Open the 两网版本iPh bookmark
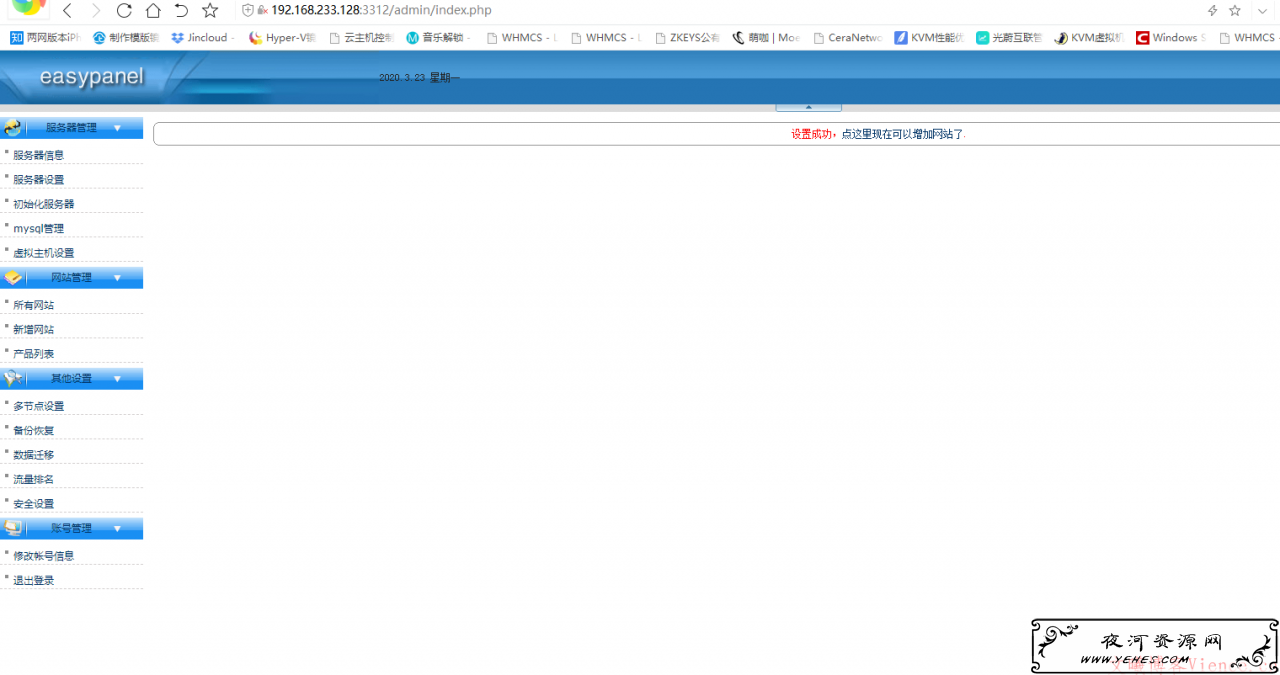 [x=45, y=38]
